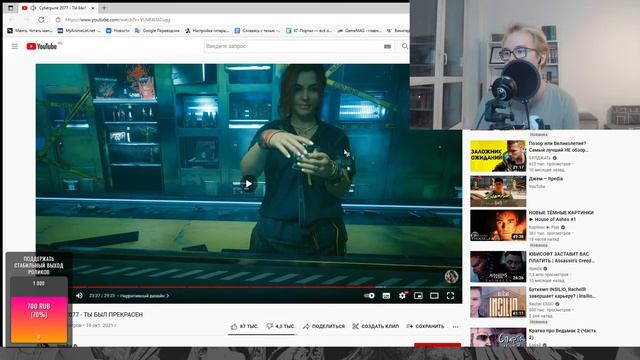
Task: Click the site info lock icon
Action: click(58, 20)
